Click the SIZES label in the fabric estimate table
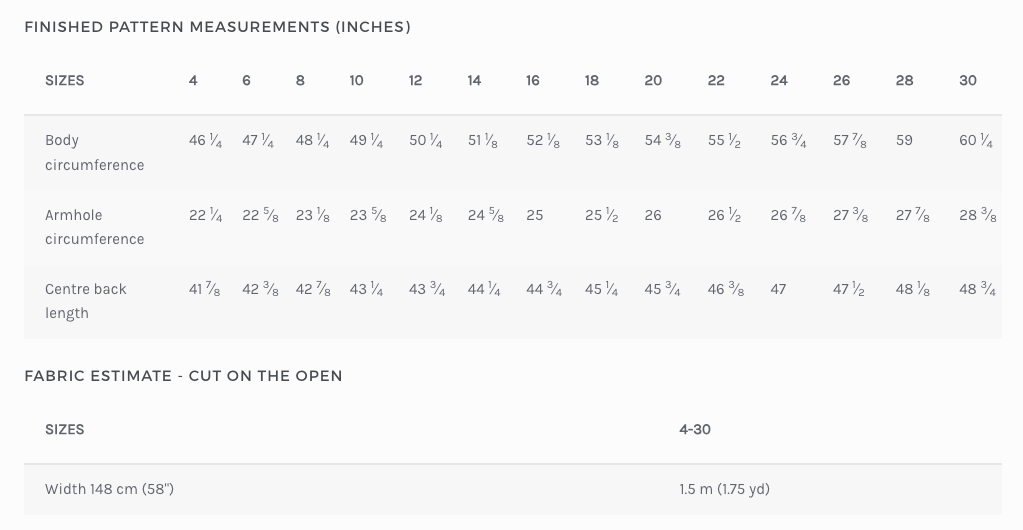Viewport: 1023px width, 530px height. pyautogui.click(x=65, y=429)
